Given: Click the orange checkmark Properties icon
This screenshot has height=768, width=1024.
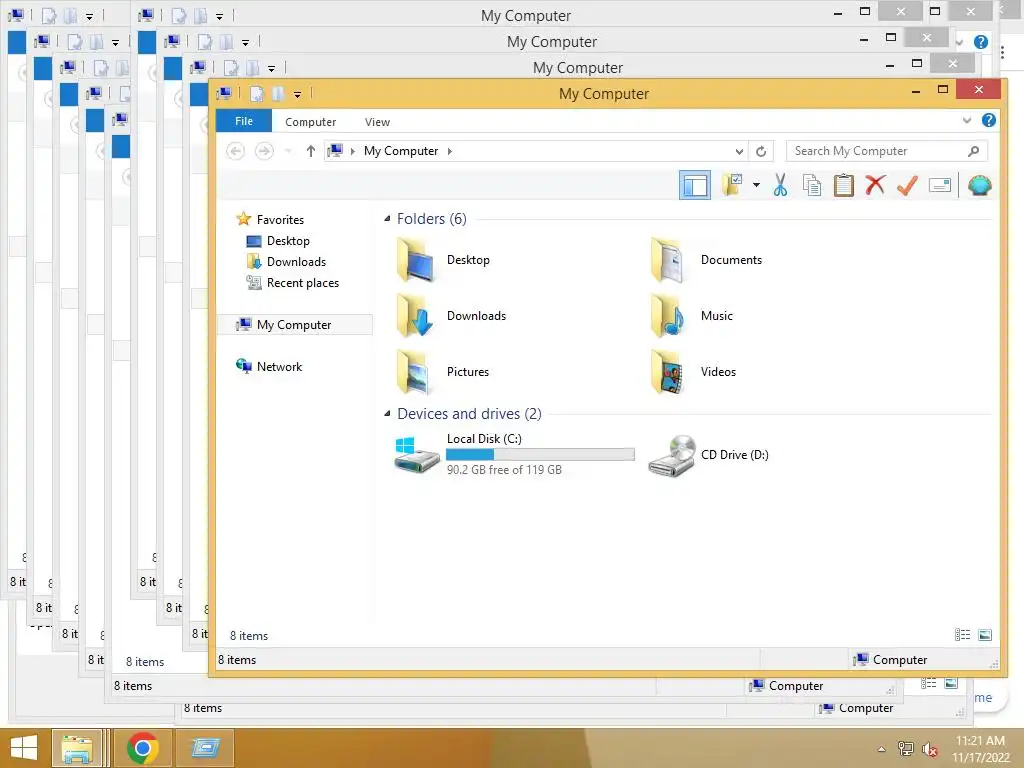Looking at the screenshot, I should point(907,185).
